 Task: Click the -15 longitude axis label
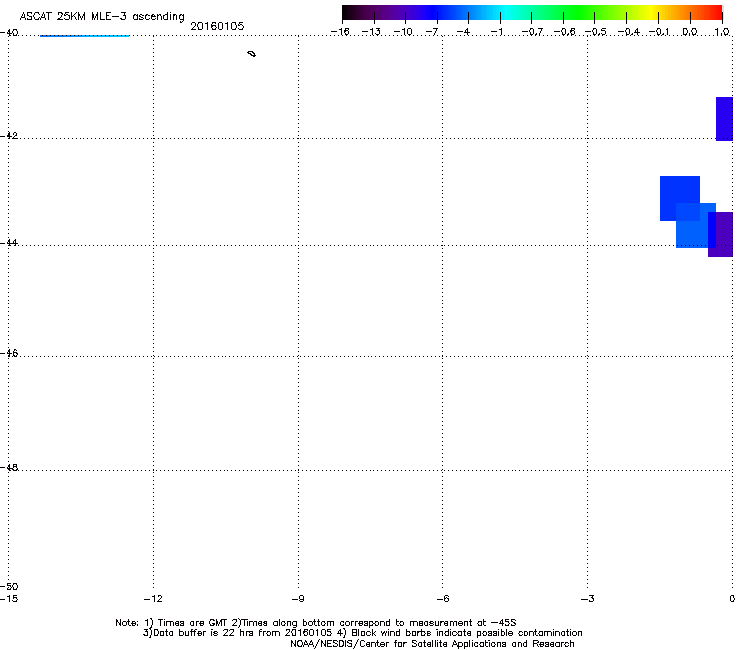(x=9, y=599)
